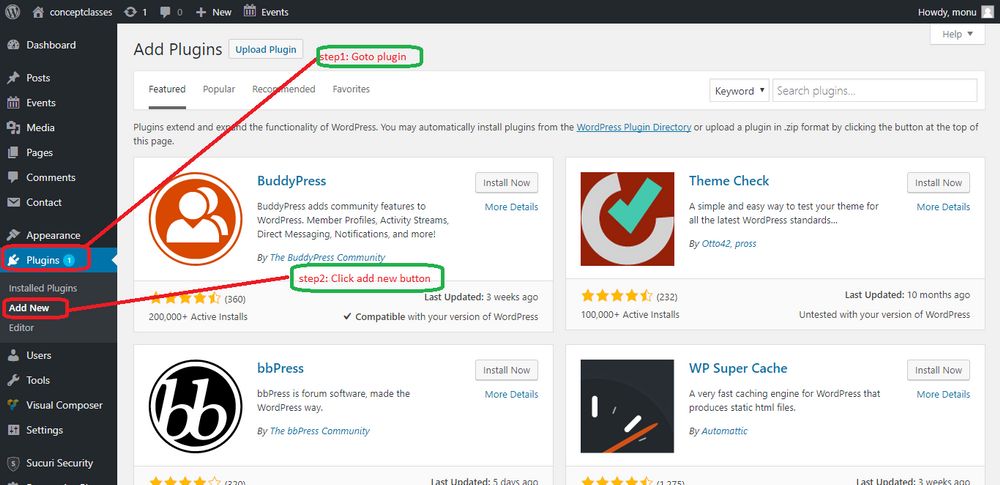The width and height of the screenshot is (1000, 485).
Task: Click the Upload Plugin button
Action: point(266,49)
